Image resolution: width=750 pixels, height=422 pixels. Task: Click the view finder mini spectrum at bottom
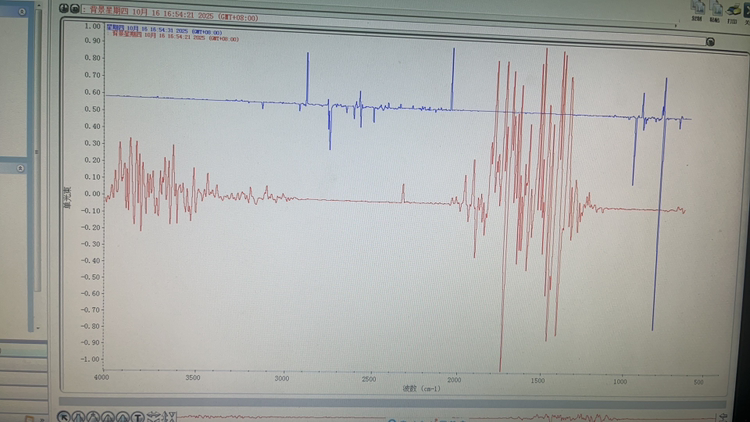(447, 417)
